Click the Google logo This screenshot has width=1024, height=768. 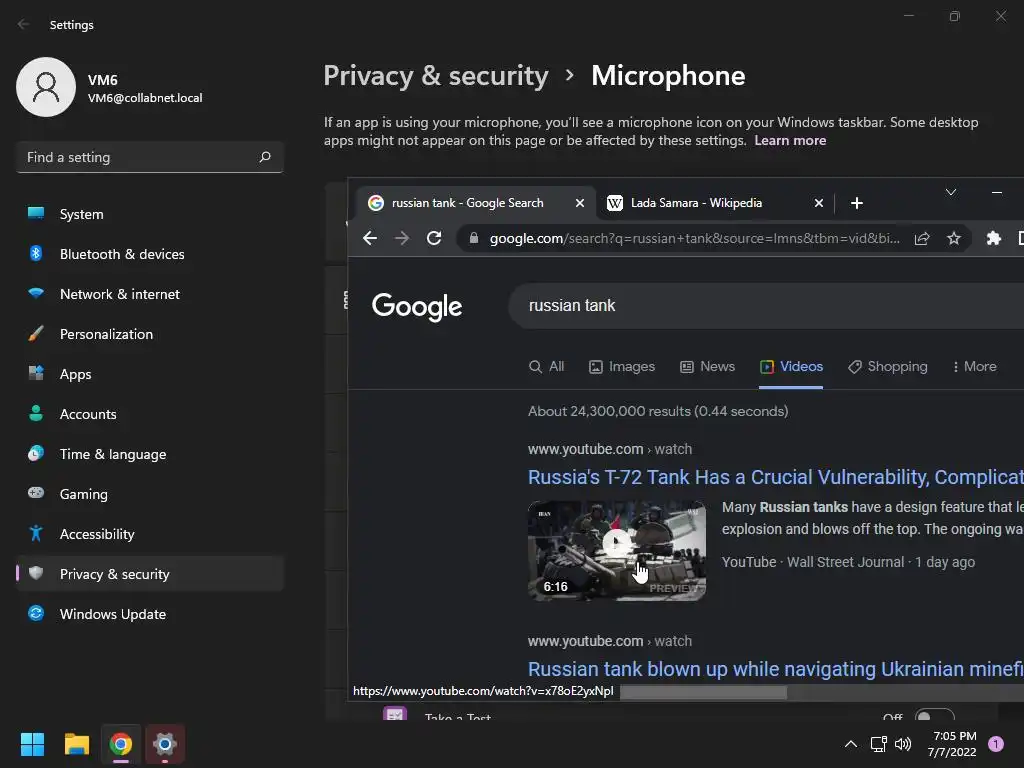417,306
